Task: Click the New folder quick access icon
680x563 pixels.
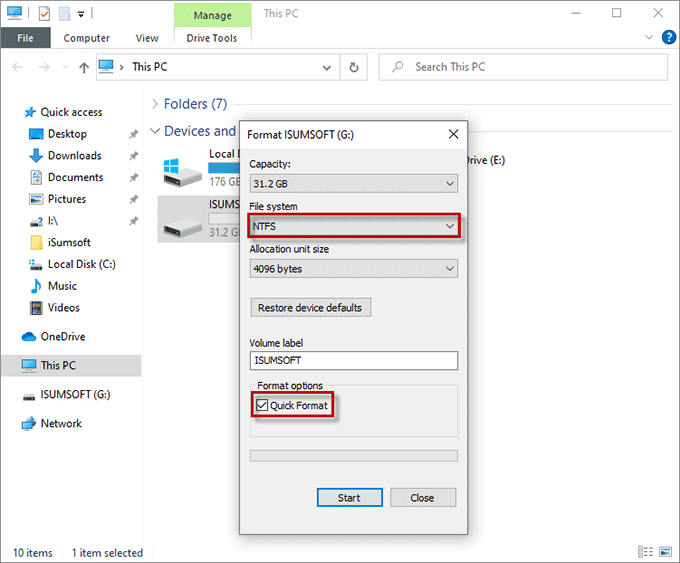Action: tap(65, 14)
